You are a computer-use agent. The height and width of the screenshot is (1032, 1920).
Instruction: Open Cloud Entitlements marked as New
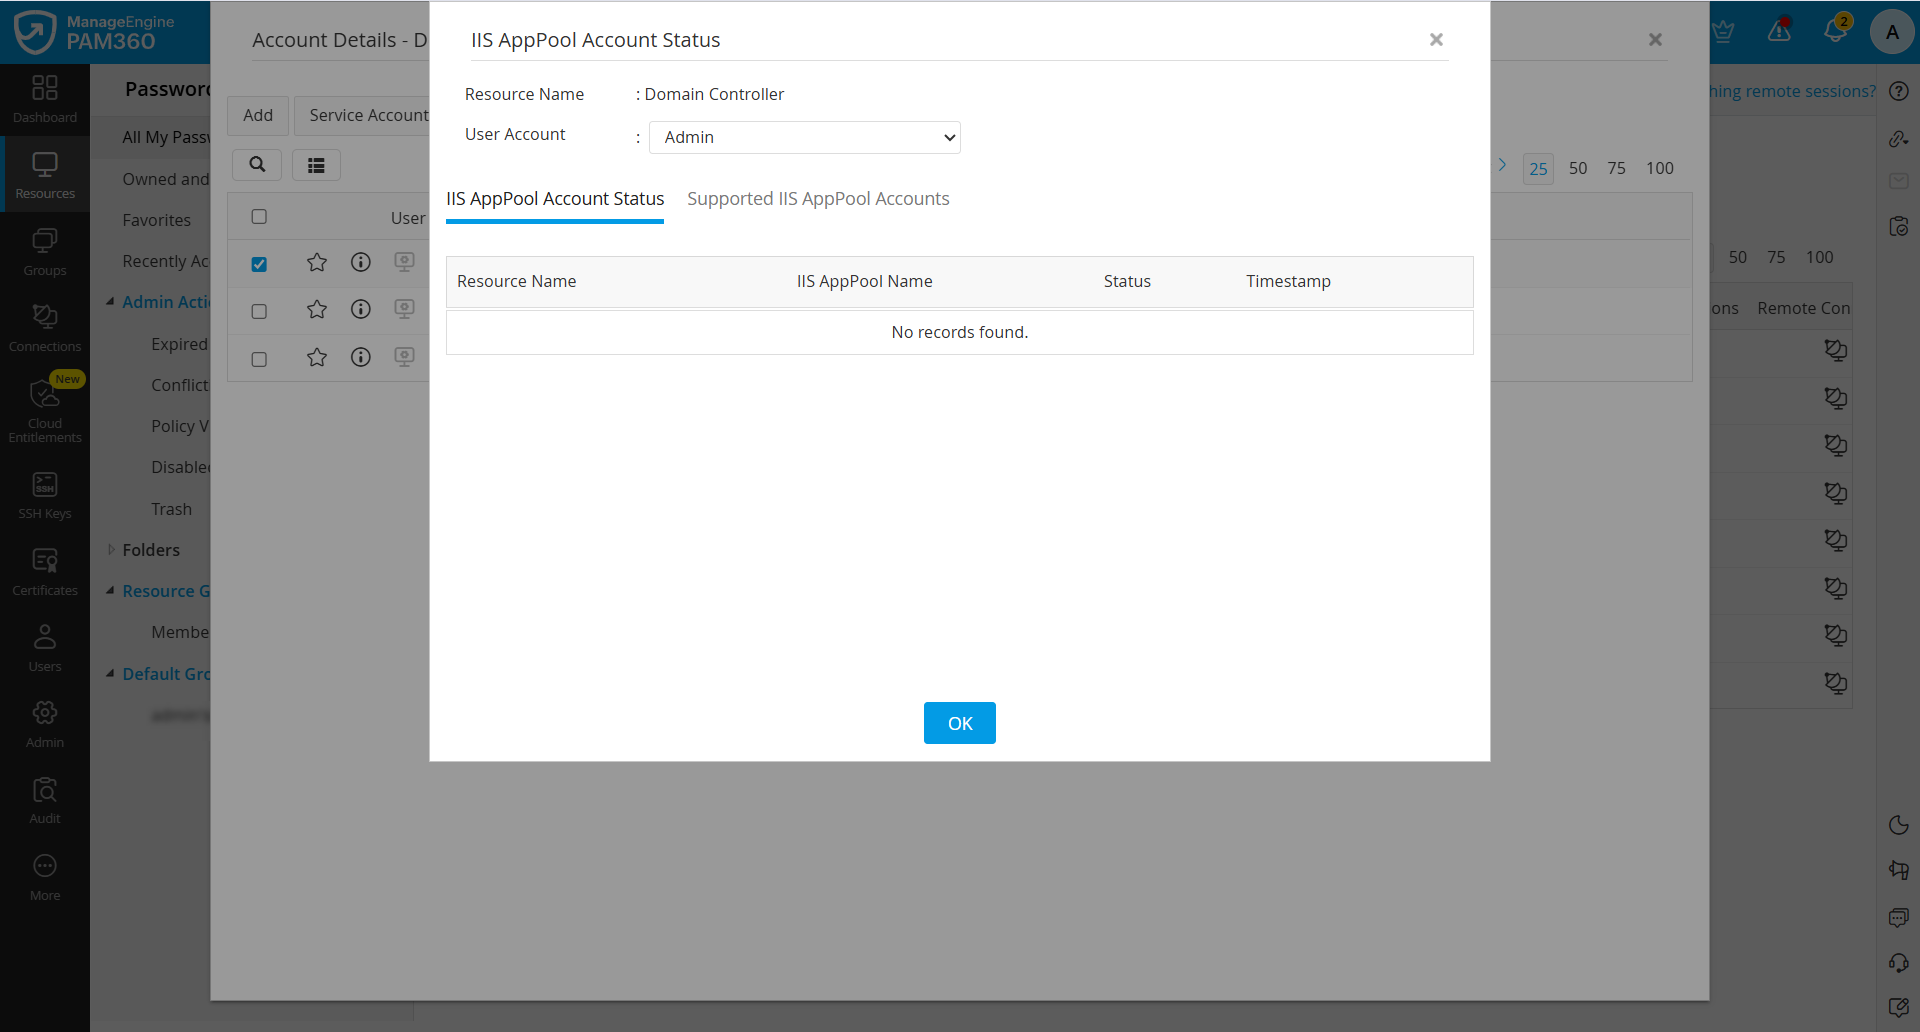pyautogui.click(x=45, y=410)
